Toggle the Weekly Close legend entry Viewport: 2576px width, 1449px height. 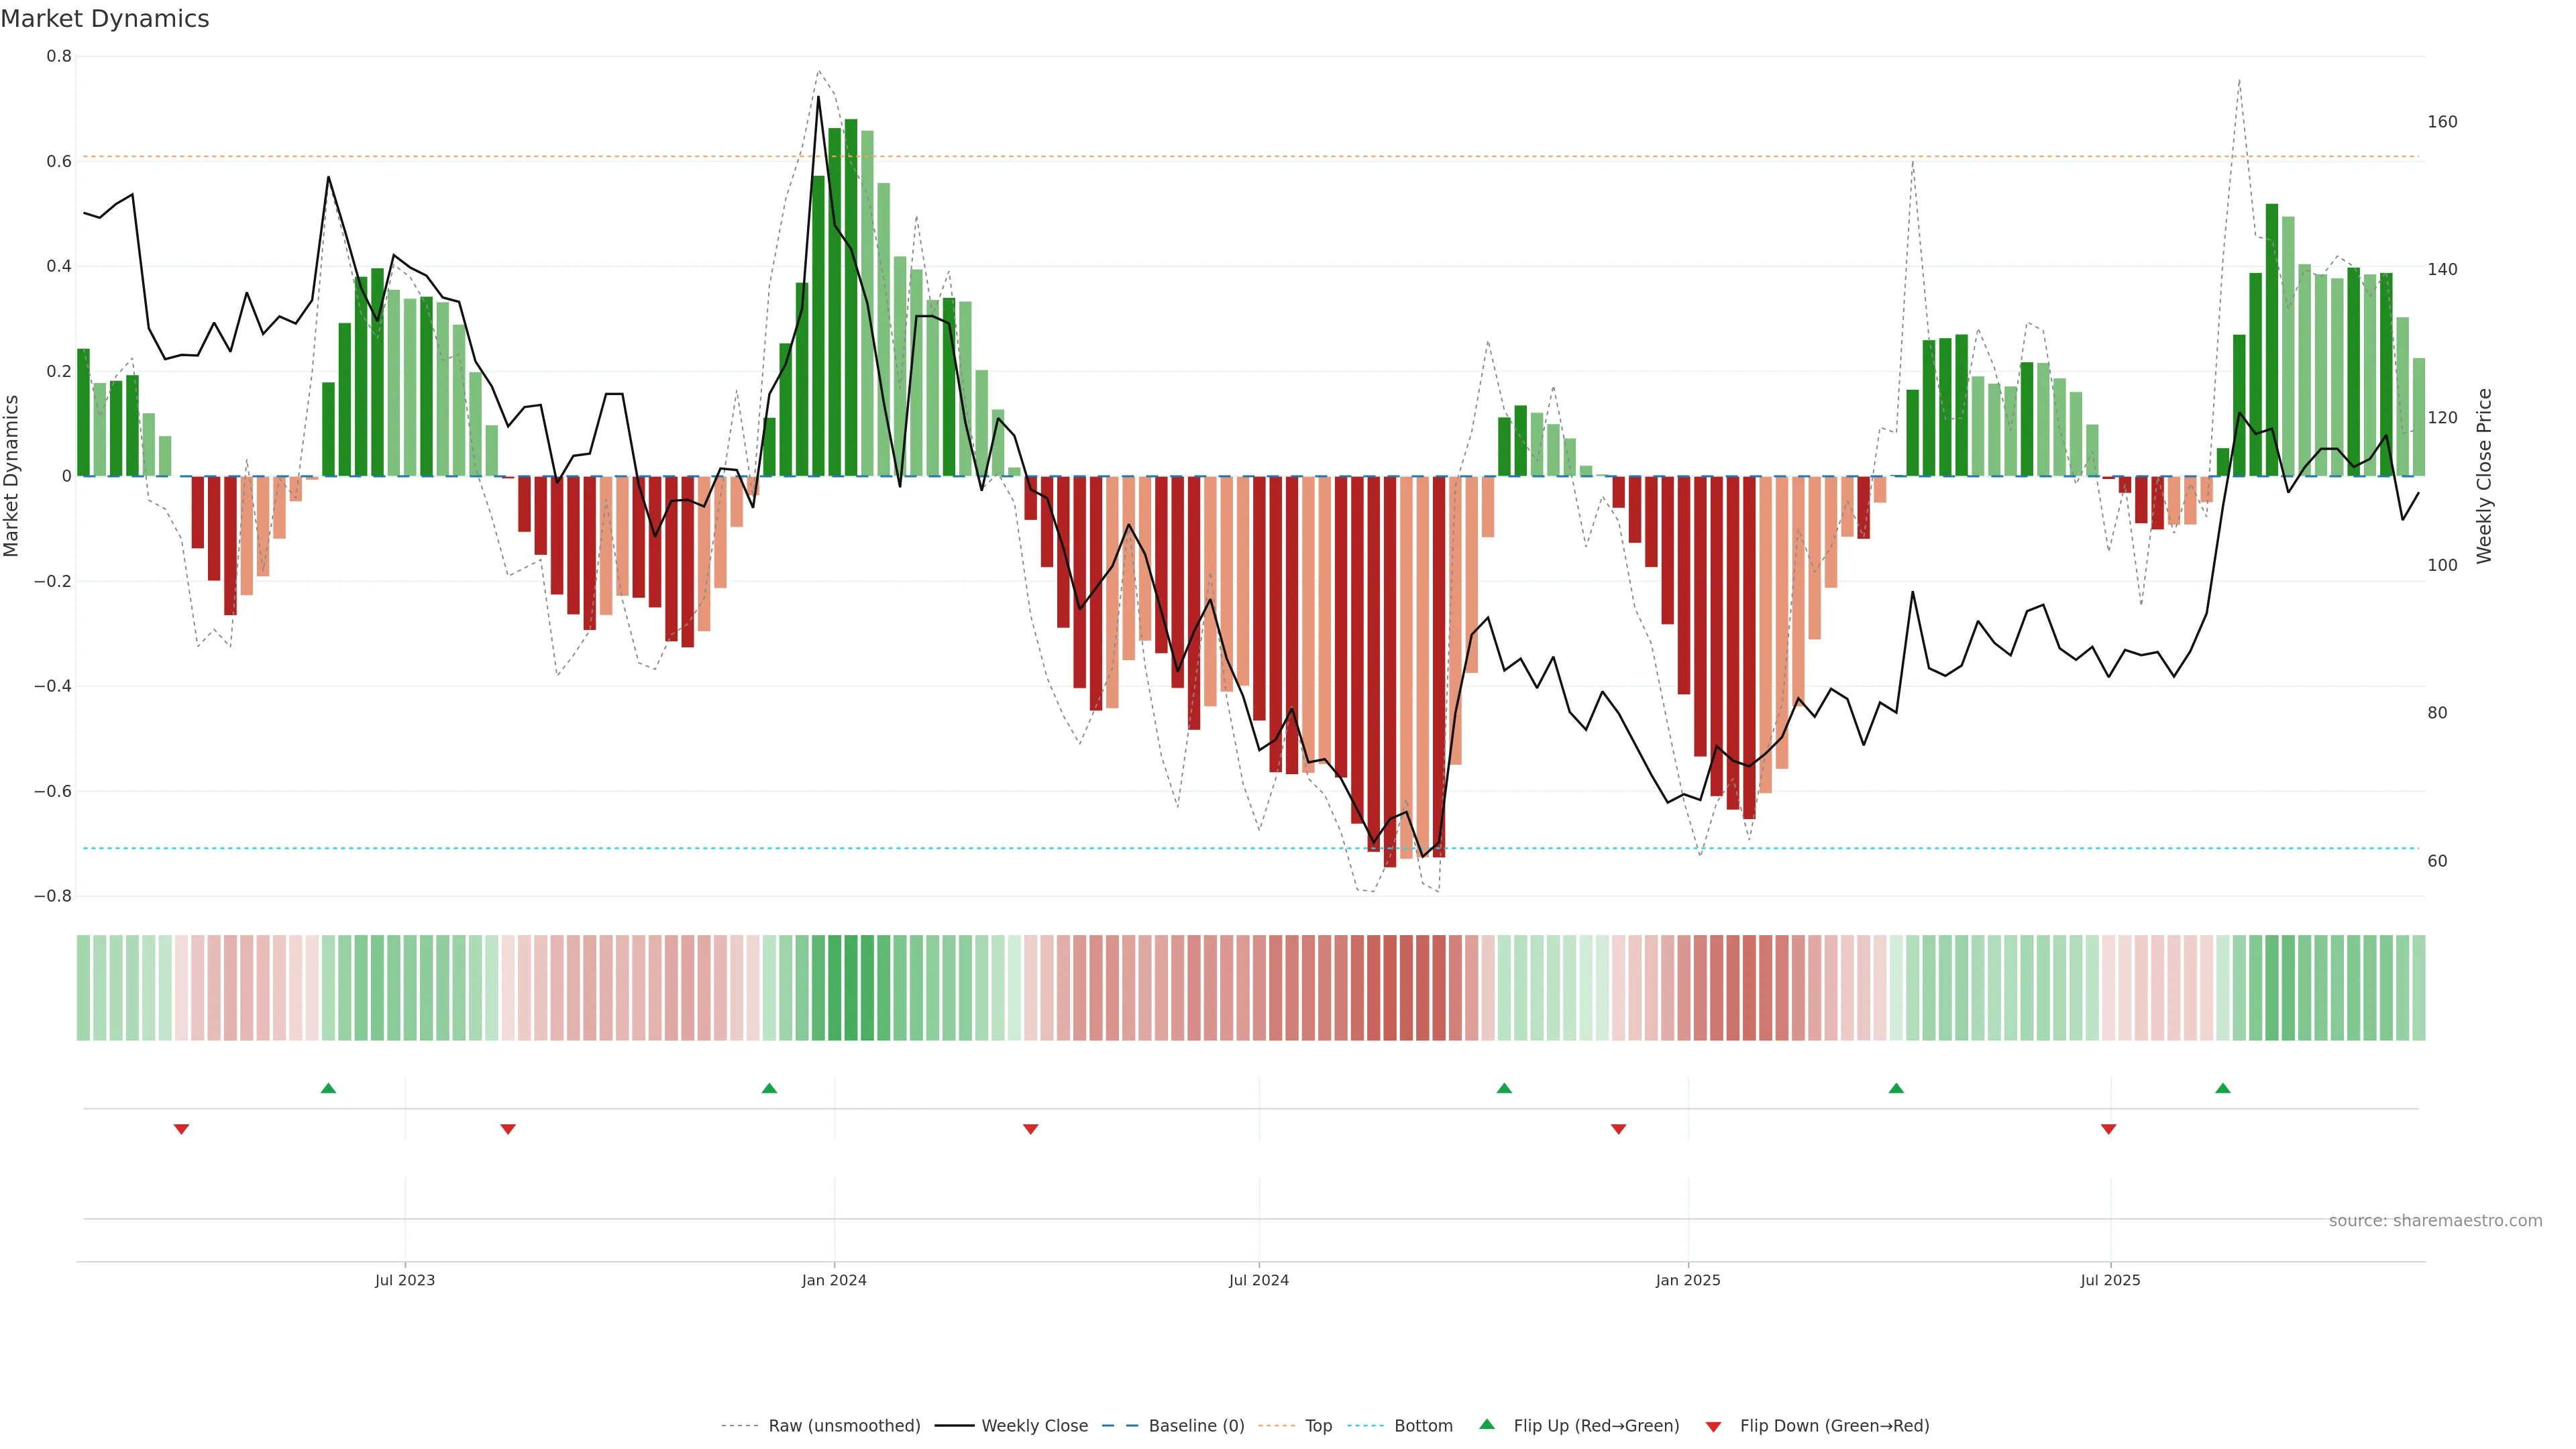tap(1034, 1426)
